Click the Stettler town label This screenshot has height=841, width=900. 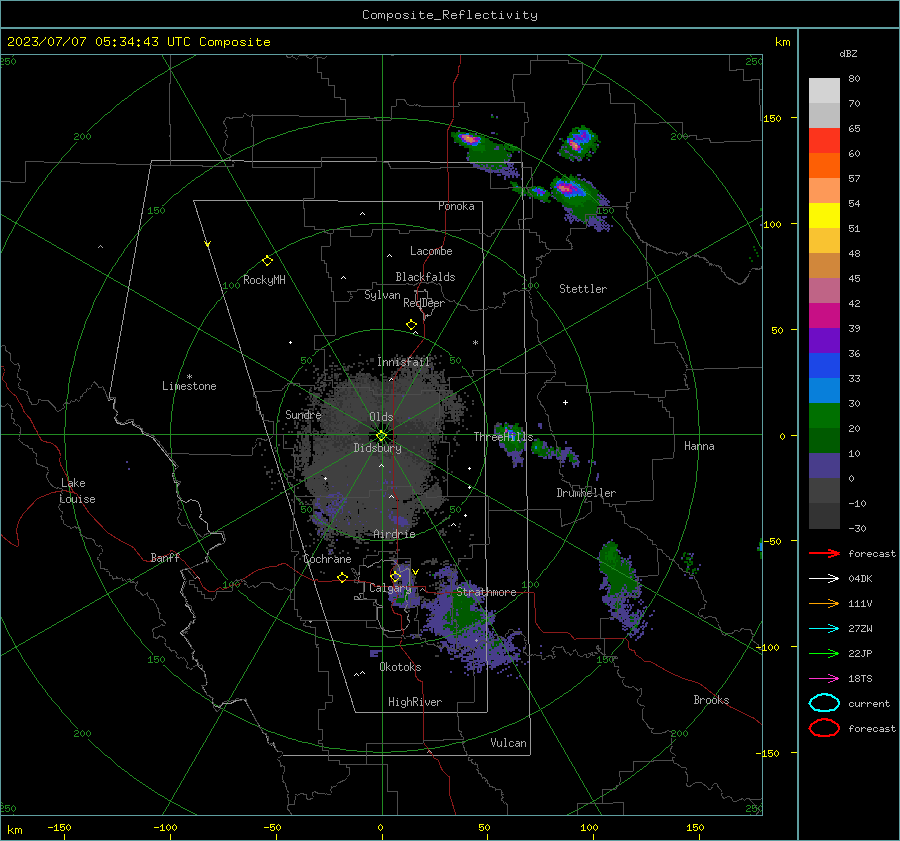coord(583,289)
